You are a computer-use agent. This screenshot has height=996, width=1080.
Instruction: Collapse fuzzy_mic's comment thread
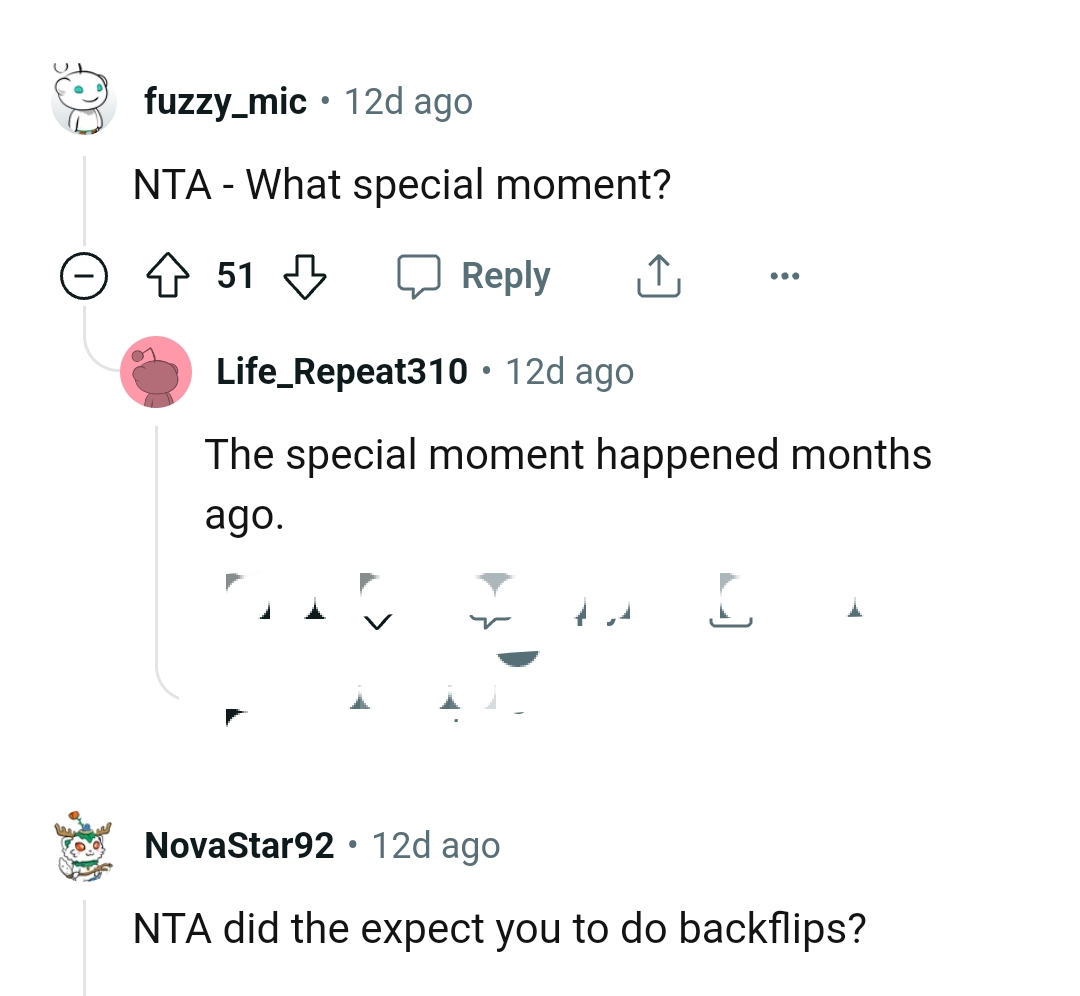pos(85,276)
